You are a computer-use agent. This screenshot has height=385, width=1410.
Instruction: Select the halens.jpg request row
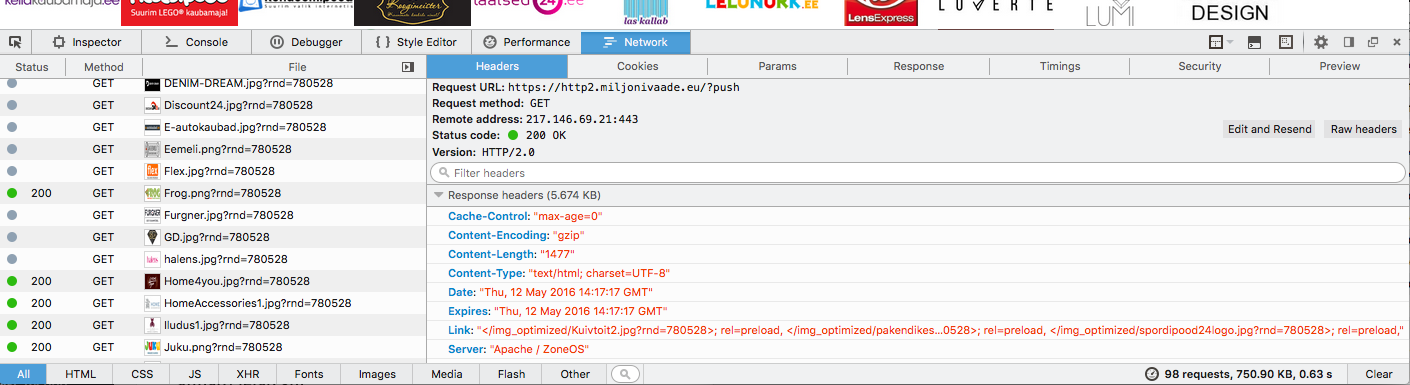click(x=213, y=259)
